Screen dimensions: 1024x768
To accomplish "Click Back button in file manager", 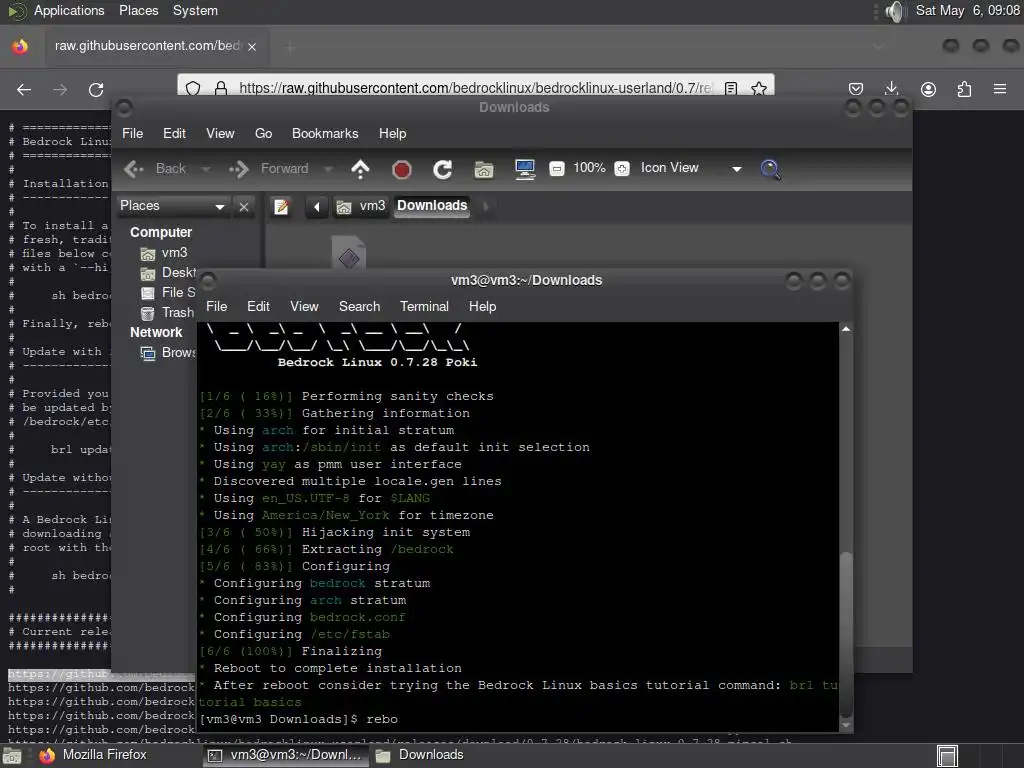I will 155,169.
